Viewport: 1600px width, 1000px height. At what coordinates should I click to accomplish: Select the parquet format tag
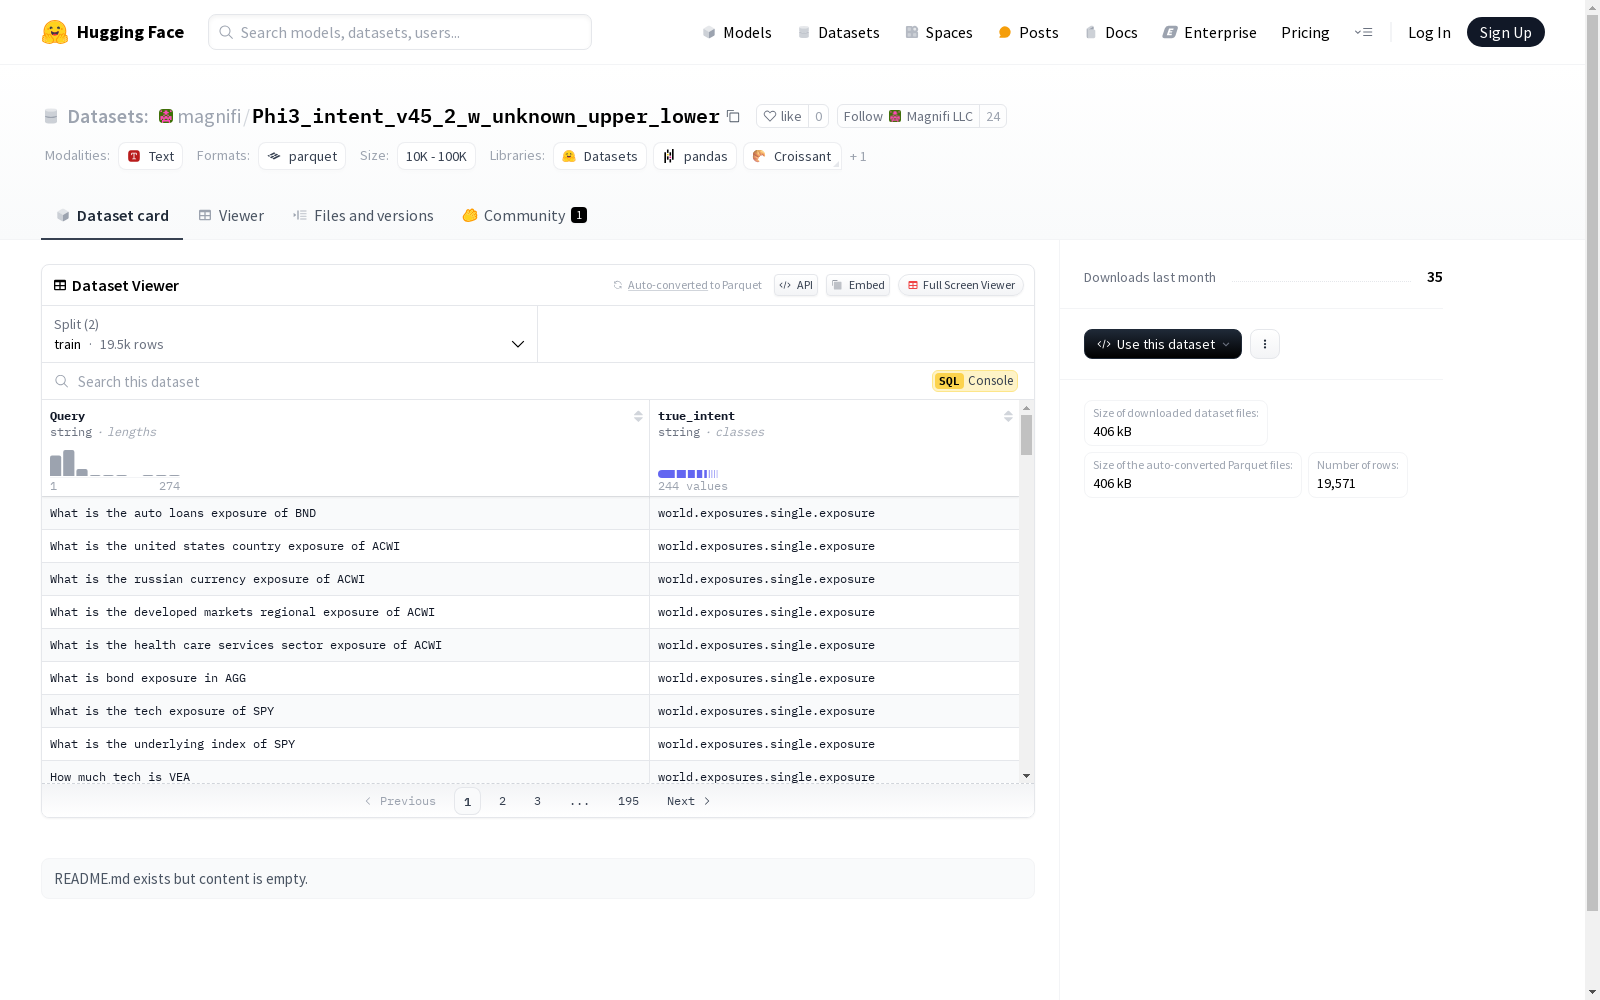[302, 156]
